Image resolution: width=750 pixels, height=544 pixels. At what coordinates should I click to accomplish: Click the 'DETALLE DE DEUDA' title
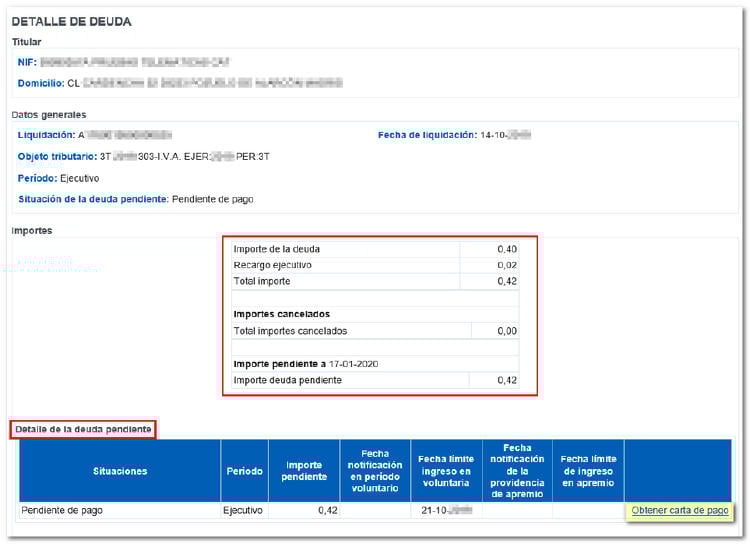(x=71, y=22)
